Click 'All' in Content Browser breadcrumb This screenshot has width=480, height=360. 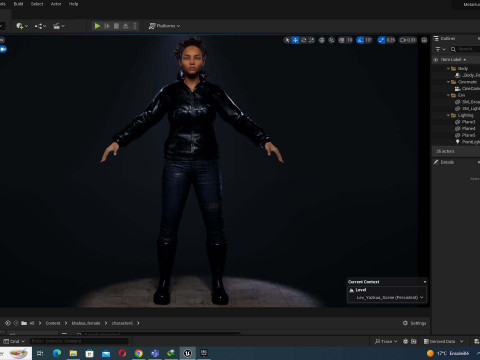point(32,323)
